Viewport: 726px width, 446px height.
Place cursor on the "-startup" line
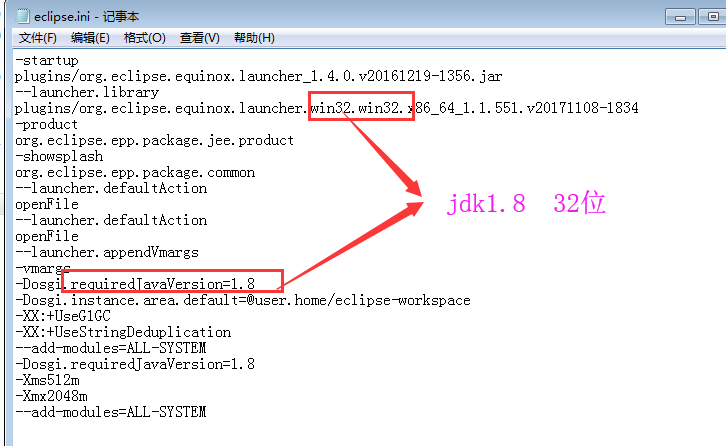(x=47, y=61)
